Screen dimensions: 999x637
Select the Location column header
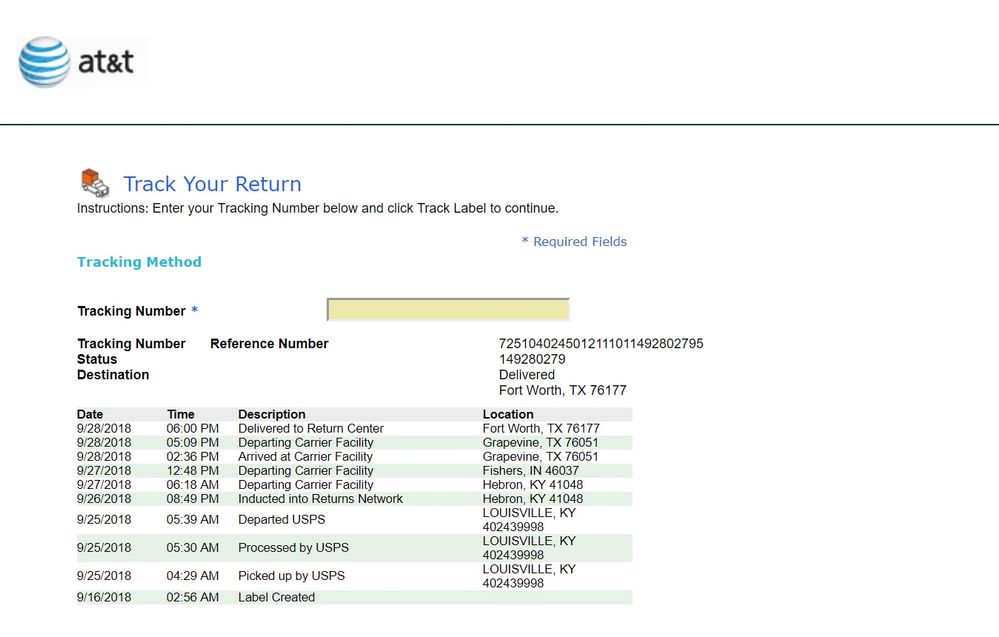(x=508, y=414)
